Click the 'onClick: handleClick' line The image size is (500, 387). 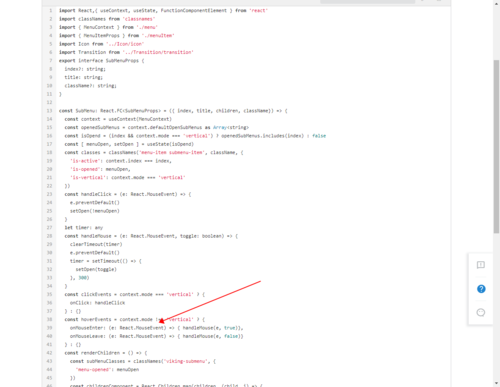[x=97, y=303]
